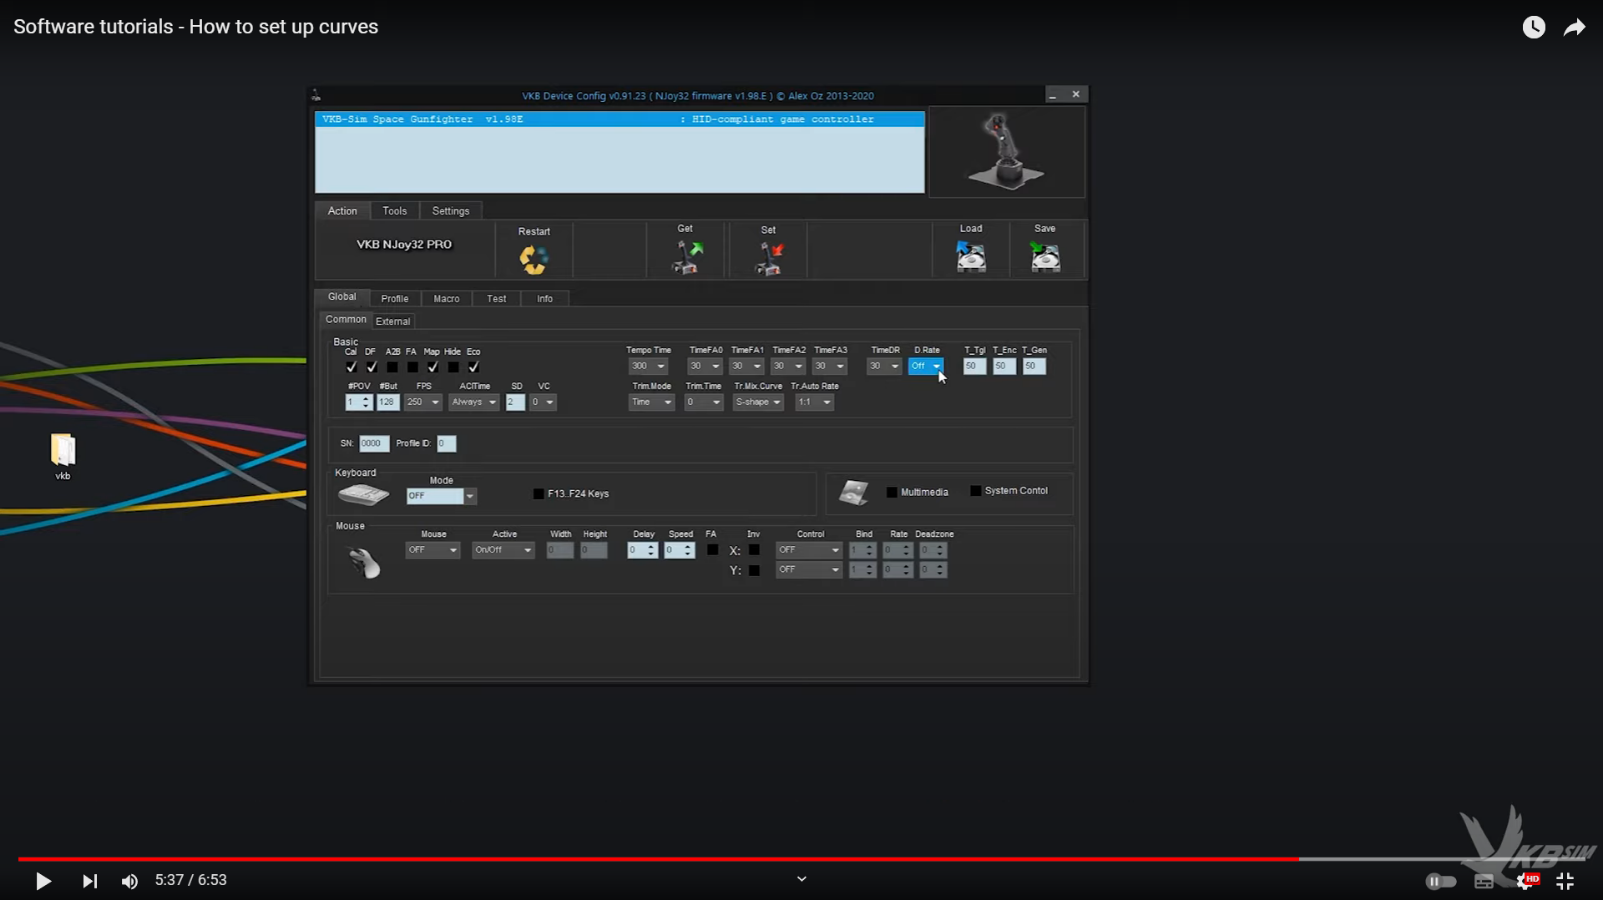
Task: Switch to the Action tab
Action: [342, 211]
